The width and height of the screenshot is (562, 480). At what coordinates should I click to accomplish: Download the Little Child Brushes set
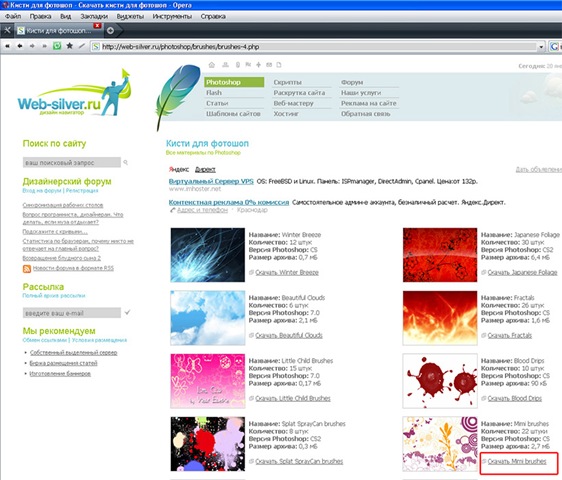293,398
